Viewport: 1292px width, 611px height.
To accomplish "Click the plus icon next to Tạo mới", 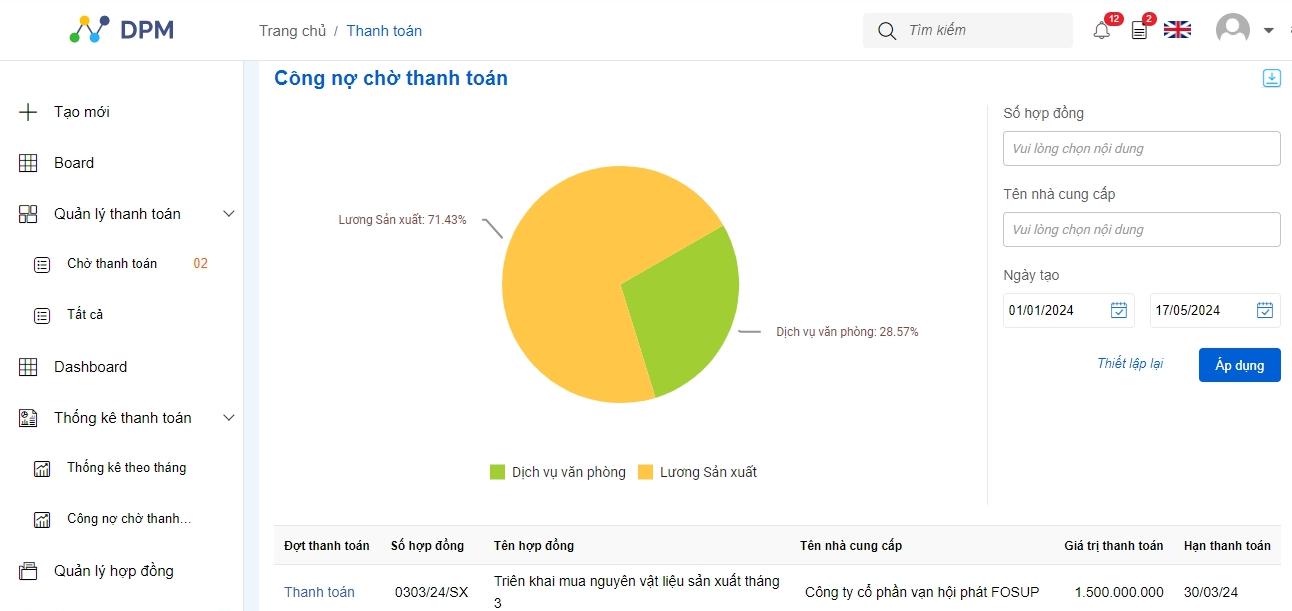I will [x=28, y=112].
